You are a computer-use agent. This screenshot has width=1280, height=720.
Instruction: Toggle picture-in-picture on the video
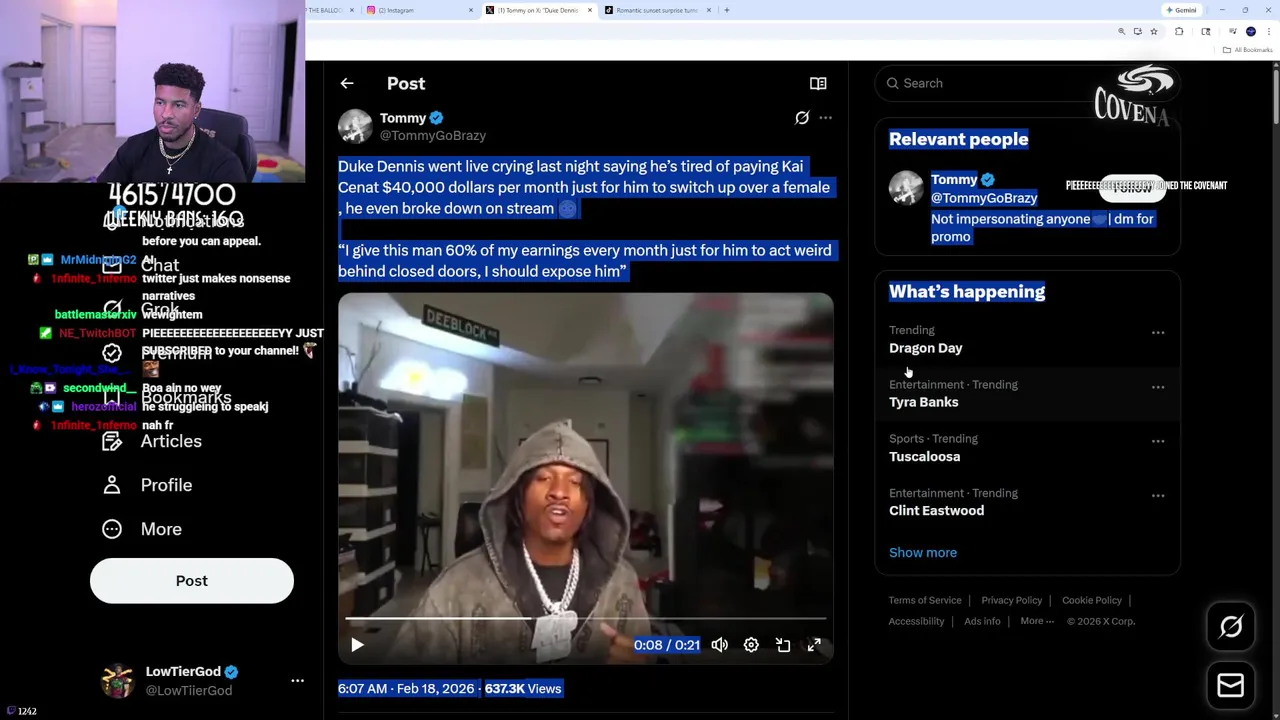click(783, 645)
